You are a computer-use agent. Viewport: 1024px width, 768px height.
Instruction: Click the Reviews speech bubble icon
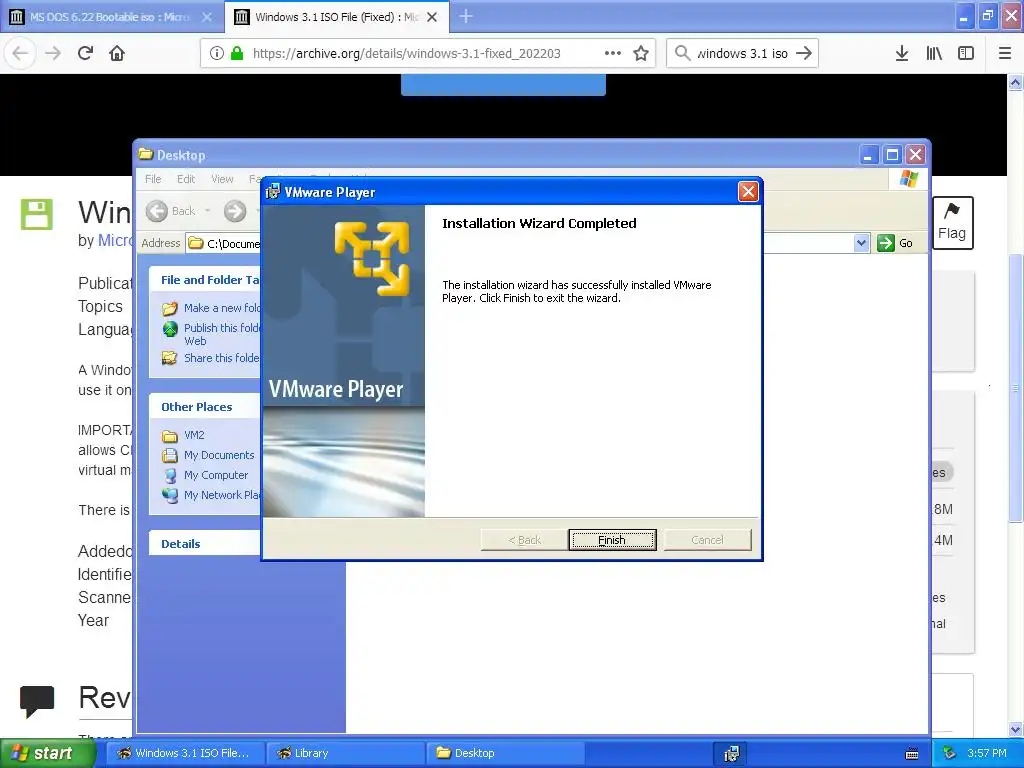(37, 701)
